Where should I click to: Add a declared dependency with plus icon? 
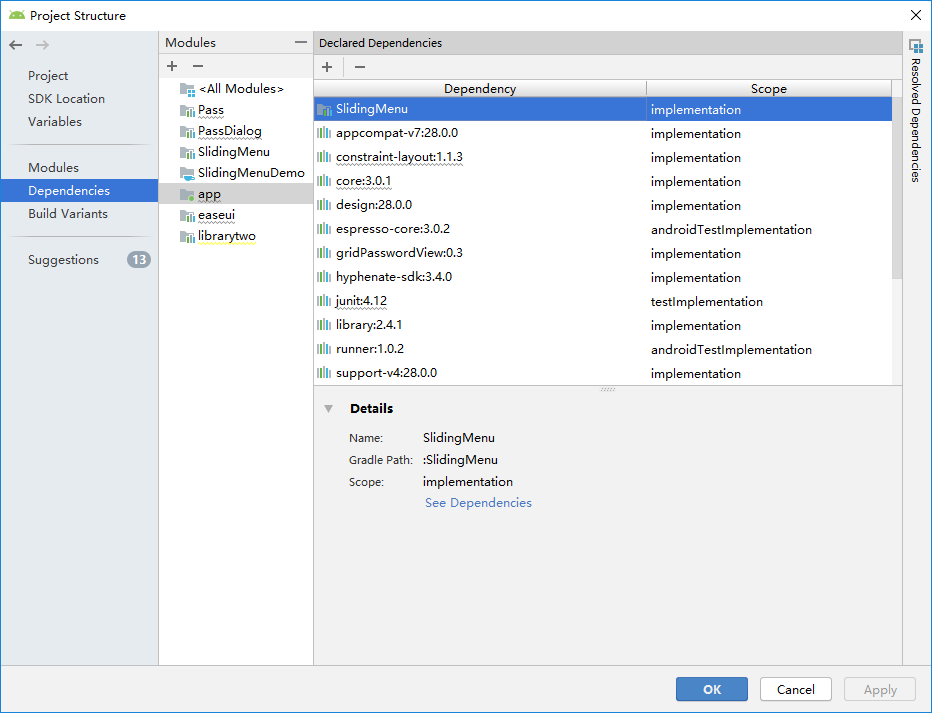coord(327,67)
